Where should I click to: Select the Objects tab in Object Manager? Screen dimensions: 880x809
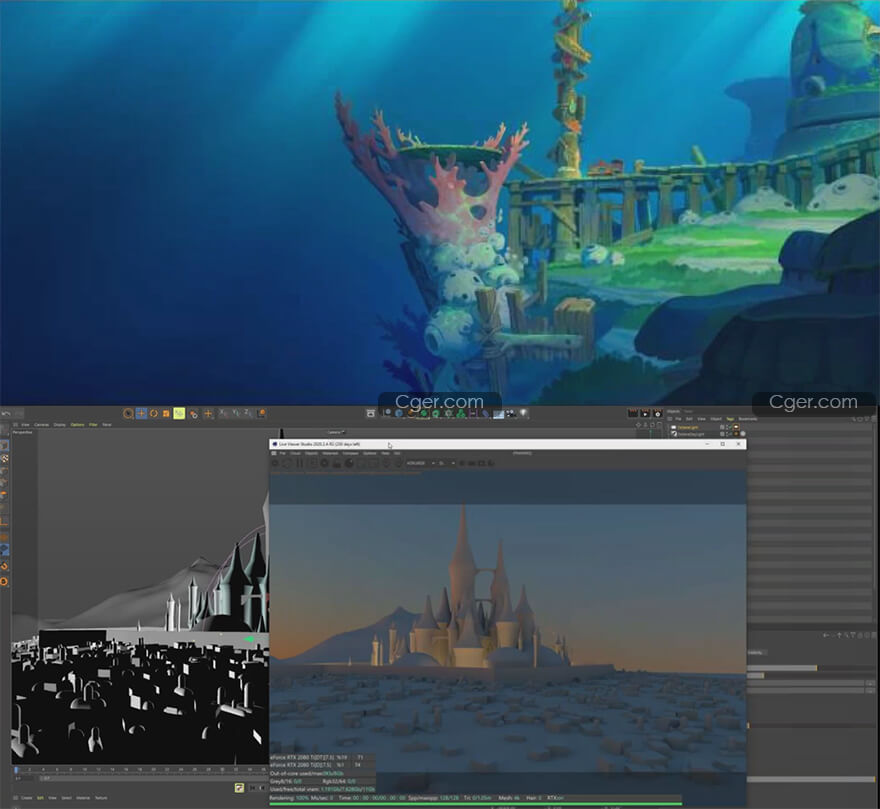[x=673, y=412]
